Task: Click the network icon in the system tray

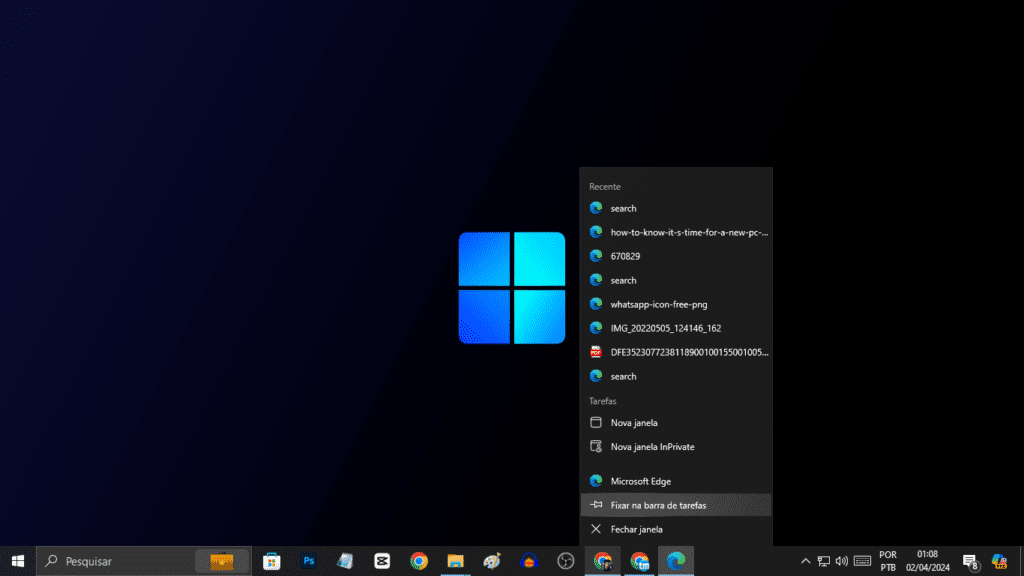Action: (x=824, y=561)
